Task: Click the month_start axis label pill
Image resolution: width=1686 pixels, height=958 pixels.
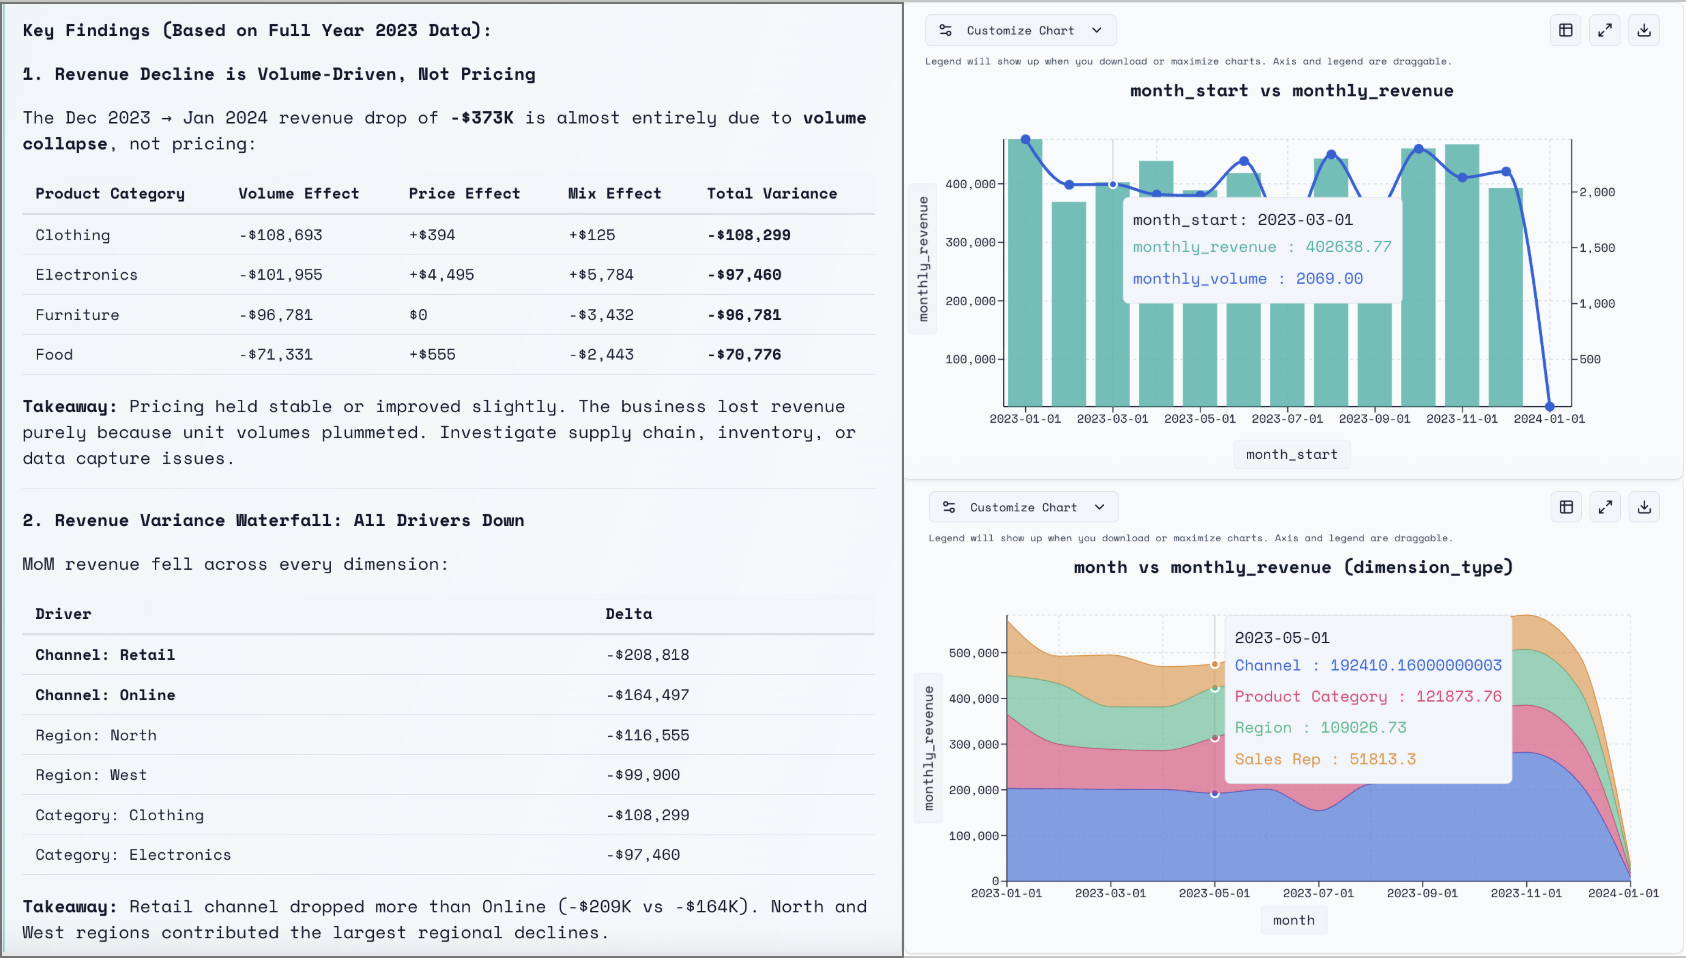Action: pyautogui.click(x=1291, y=454)
